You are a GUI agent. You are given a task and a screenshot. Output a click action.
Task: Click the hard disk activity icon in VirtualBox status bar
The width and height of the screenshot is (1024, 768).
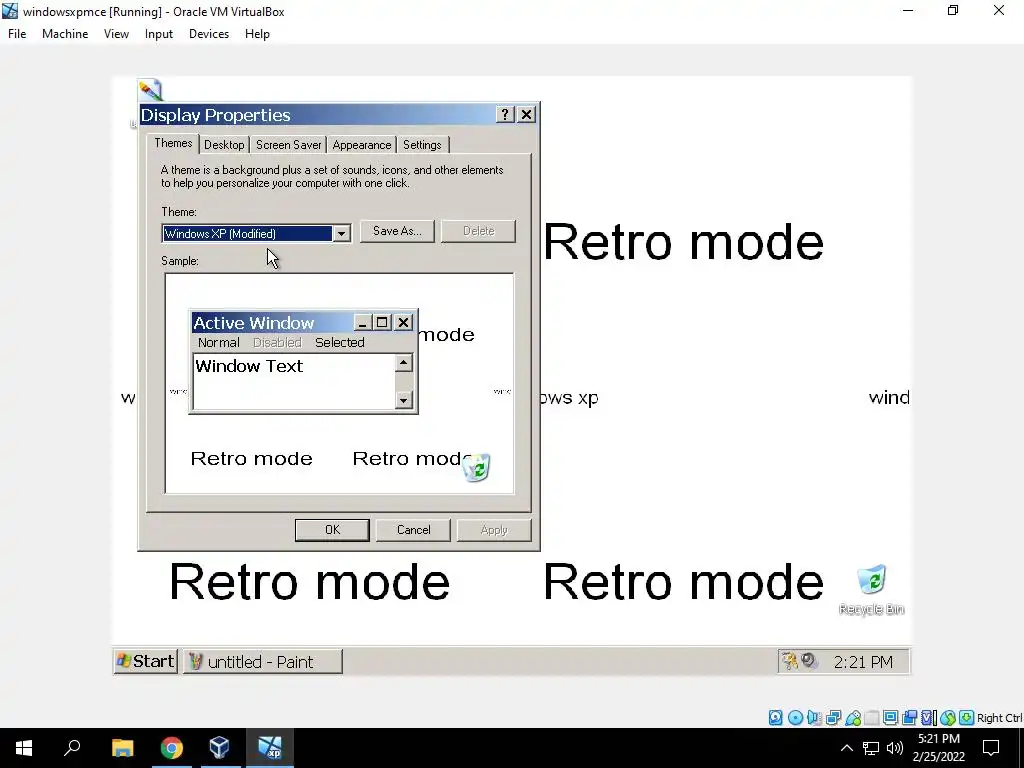(775, 718)
